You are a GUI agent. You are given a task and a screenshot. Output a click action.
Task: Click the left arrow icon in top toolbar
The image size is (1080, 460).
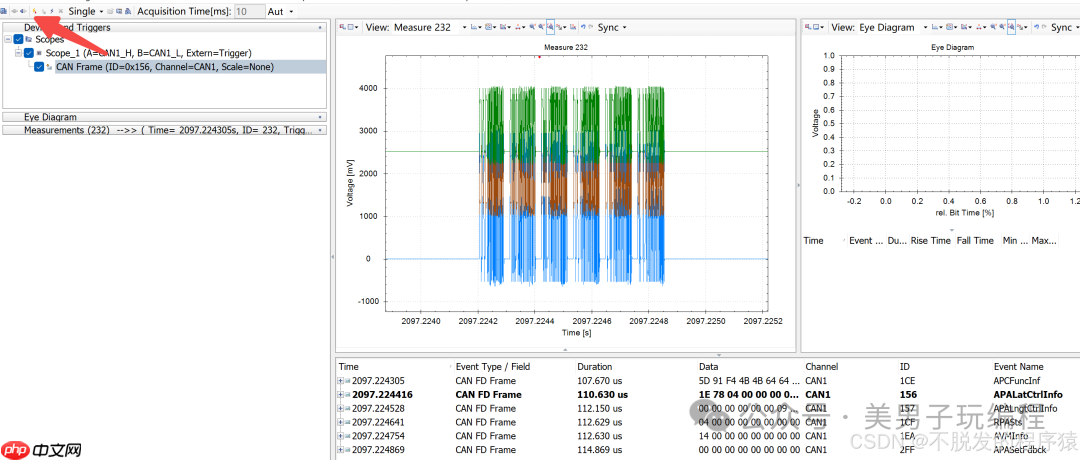coord(14,11)
